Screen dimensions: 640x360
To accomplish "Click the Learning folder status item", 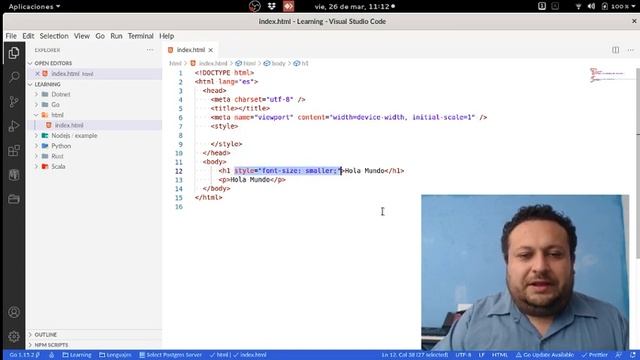I will 77,355.
